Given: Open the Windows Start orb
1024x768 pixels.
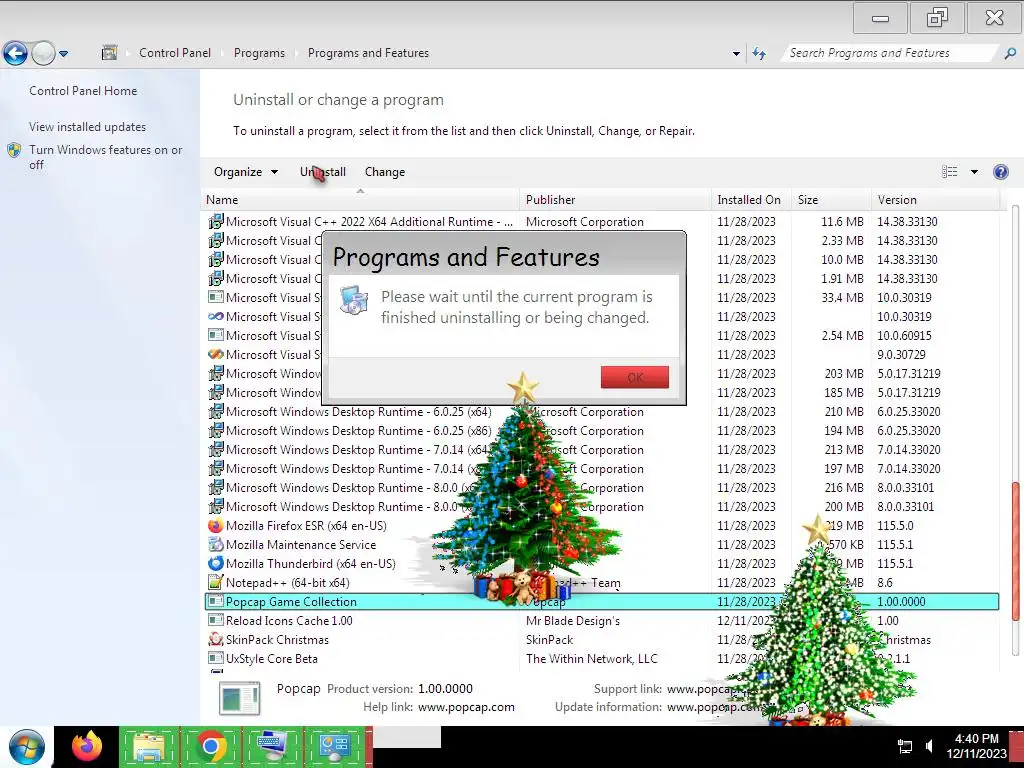Looking at the screenshot, I should tap(27, 747).
